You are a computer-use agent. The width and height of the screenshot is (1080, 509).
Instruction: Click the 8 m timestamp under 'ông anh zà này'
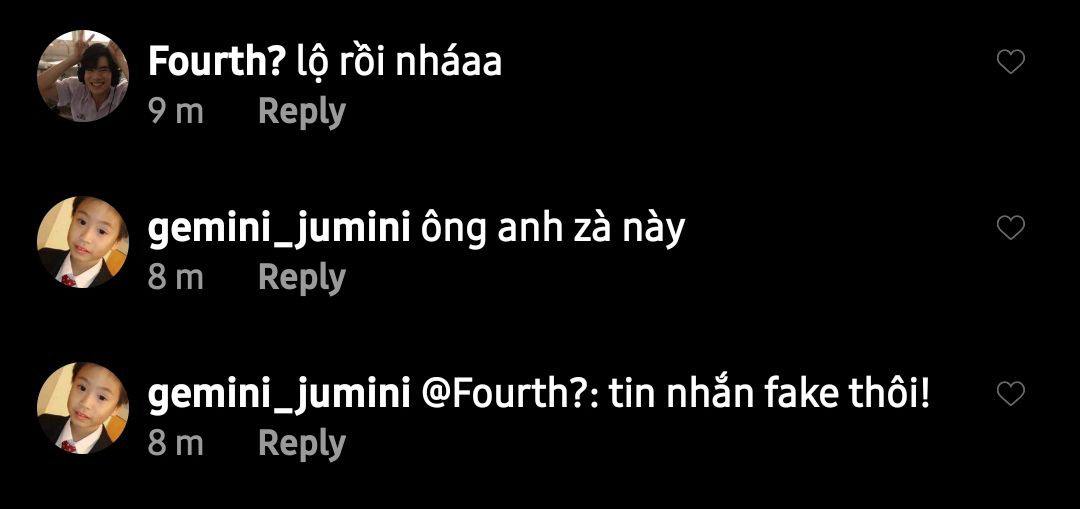[176, 278]
